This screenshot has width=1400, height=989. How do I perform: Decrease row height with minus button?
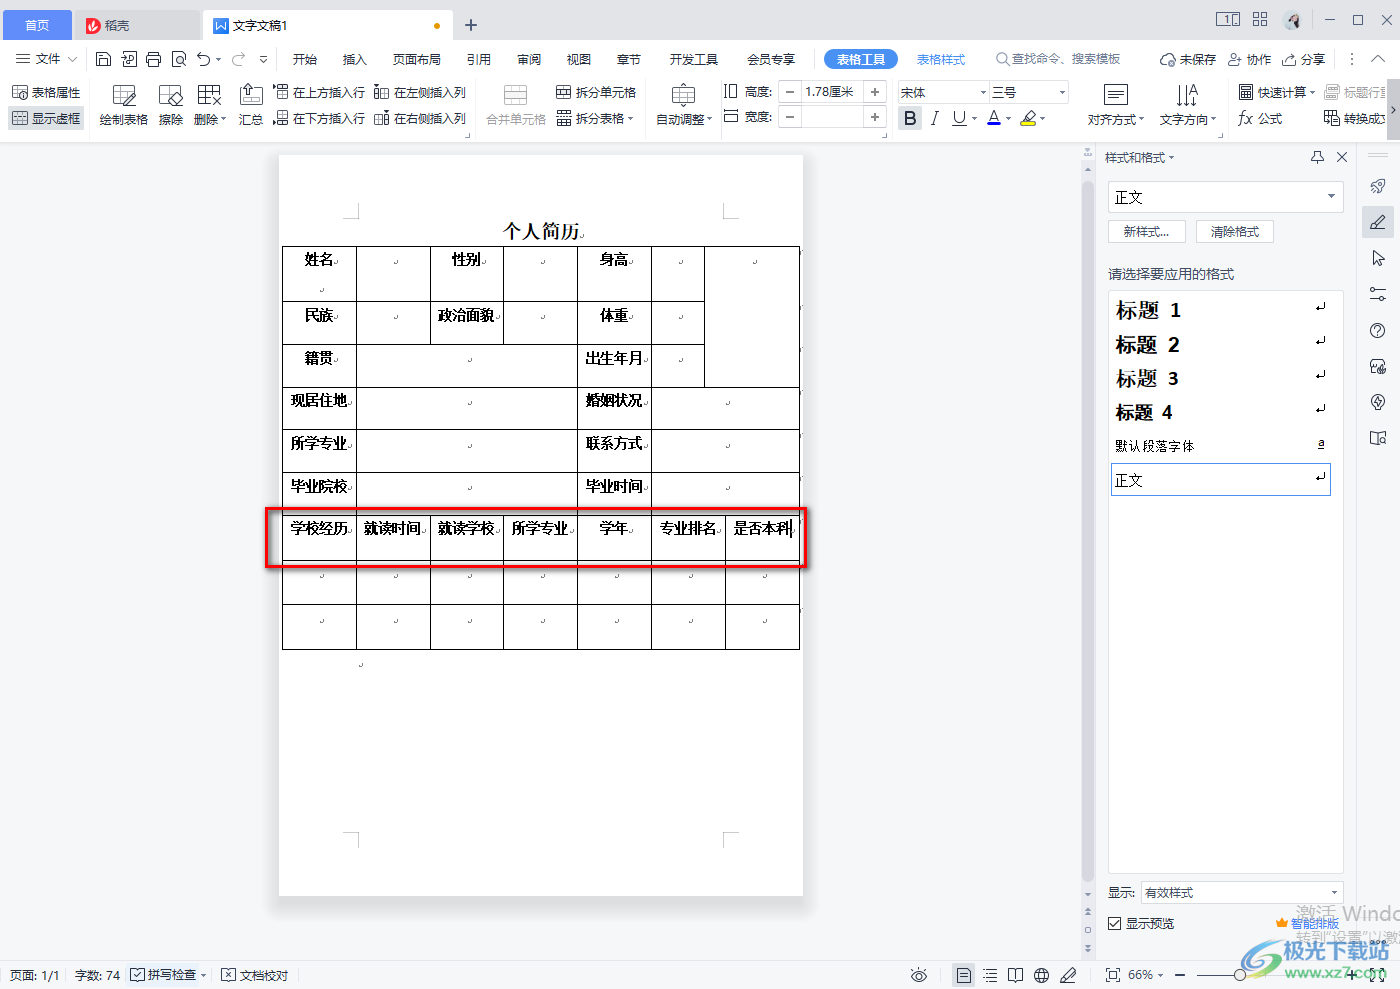790,92
